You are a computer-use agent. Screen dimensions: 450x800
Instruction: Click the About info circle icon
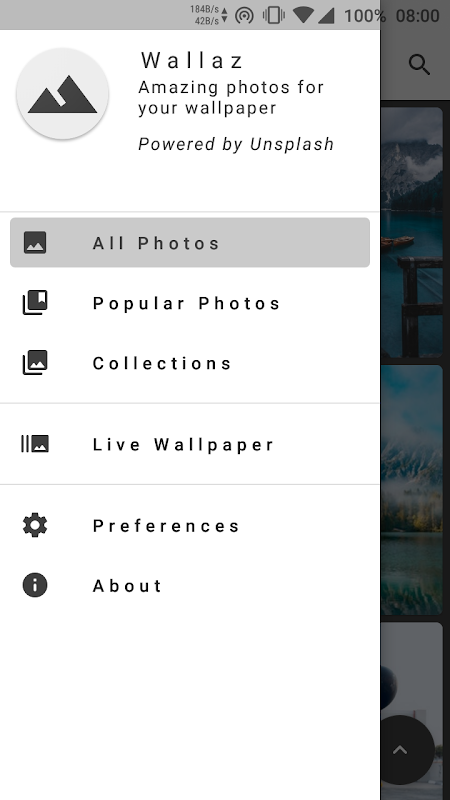[35, 585]
